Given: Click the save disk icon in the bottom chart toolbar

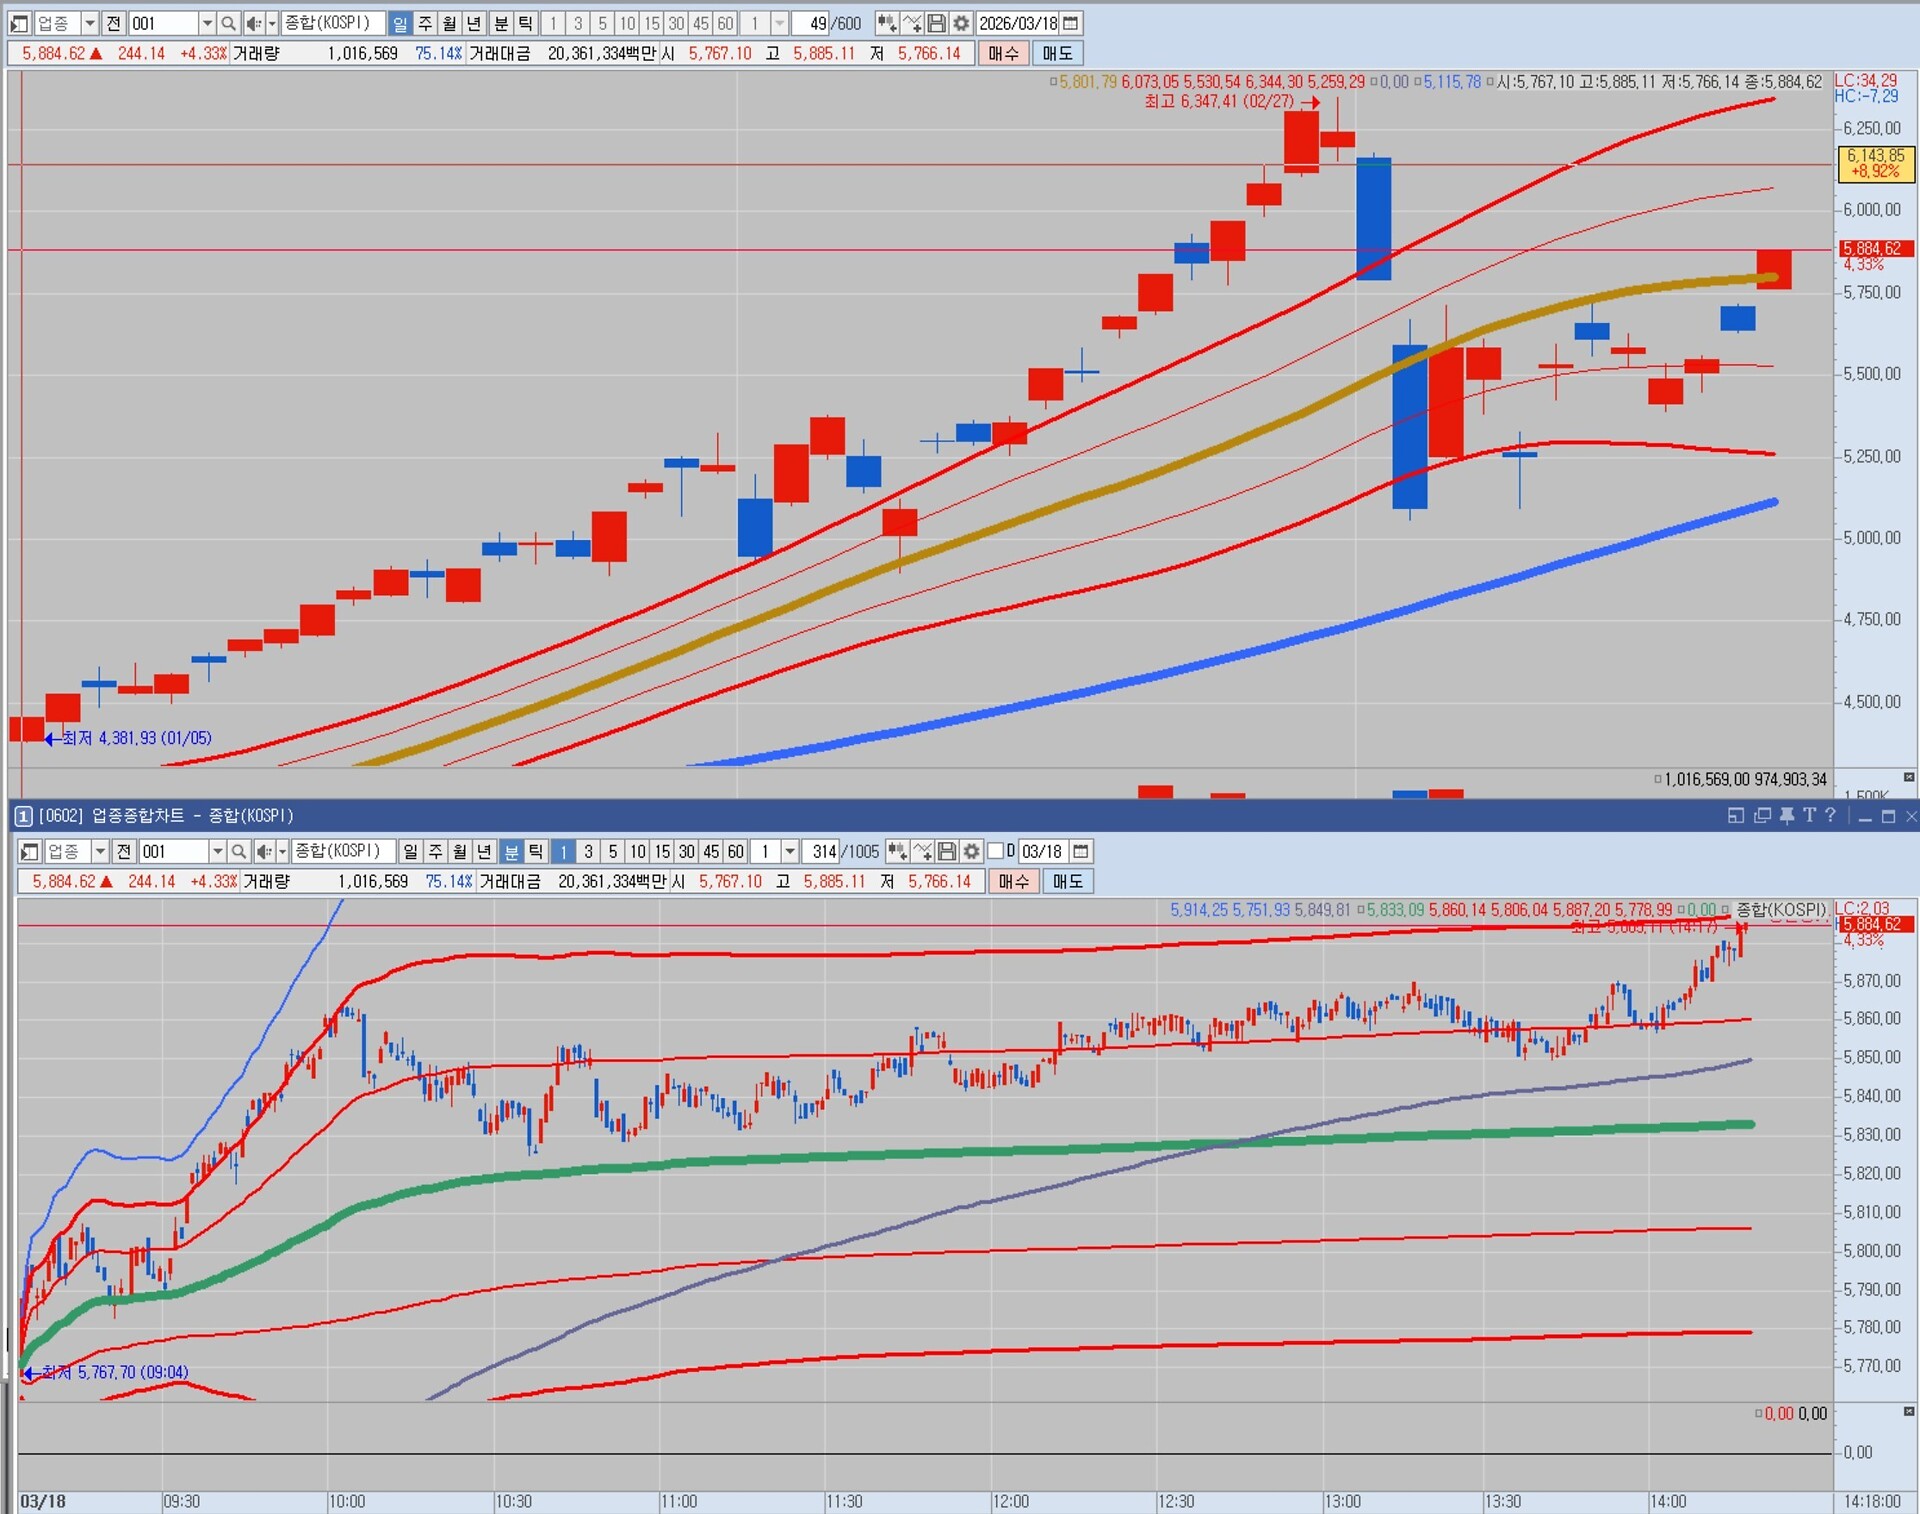Looking at the screenshot, I should 946,851.
